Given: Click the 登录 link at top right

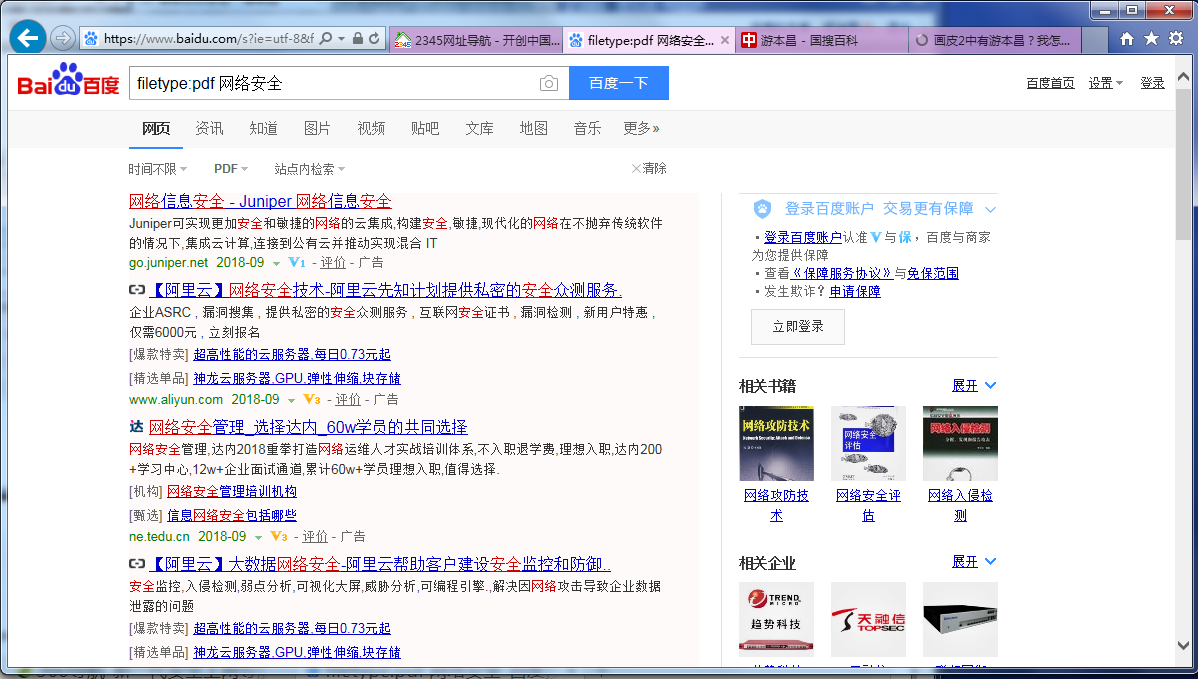Looking at the screenshot, I should [1152, 83].
